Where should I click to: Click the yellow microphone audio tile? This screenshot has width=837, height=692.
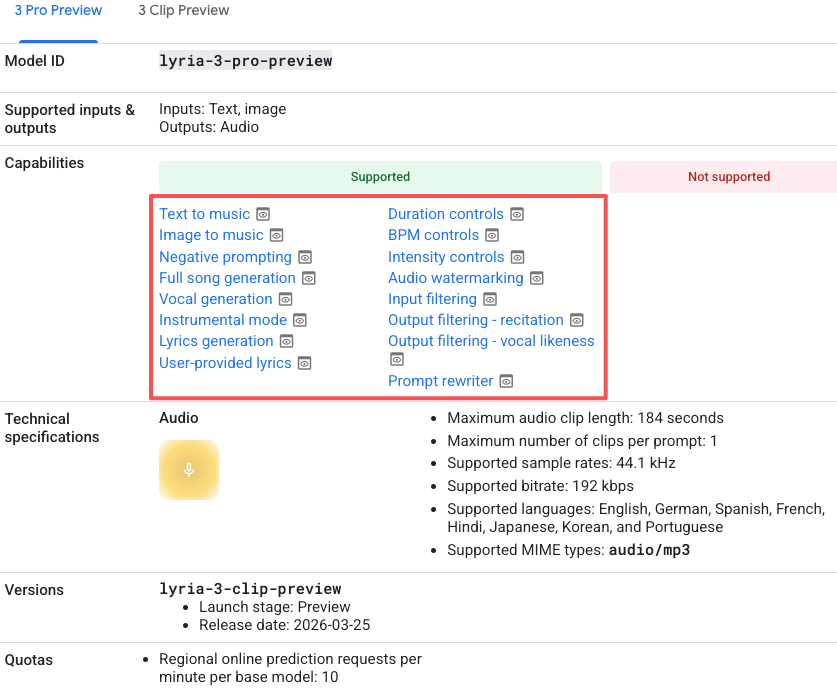click(x=189, y=470)
